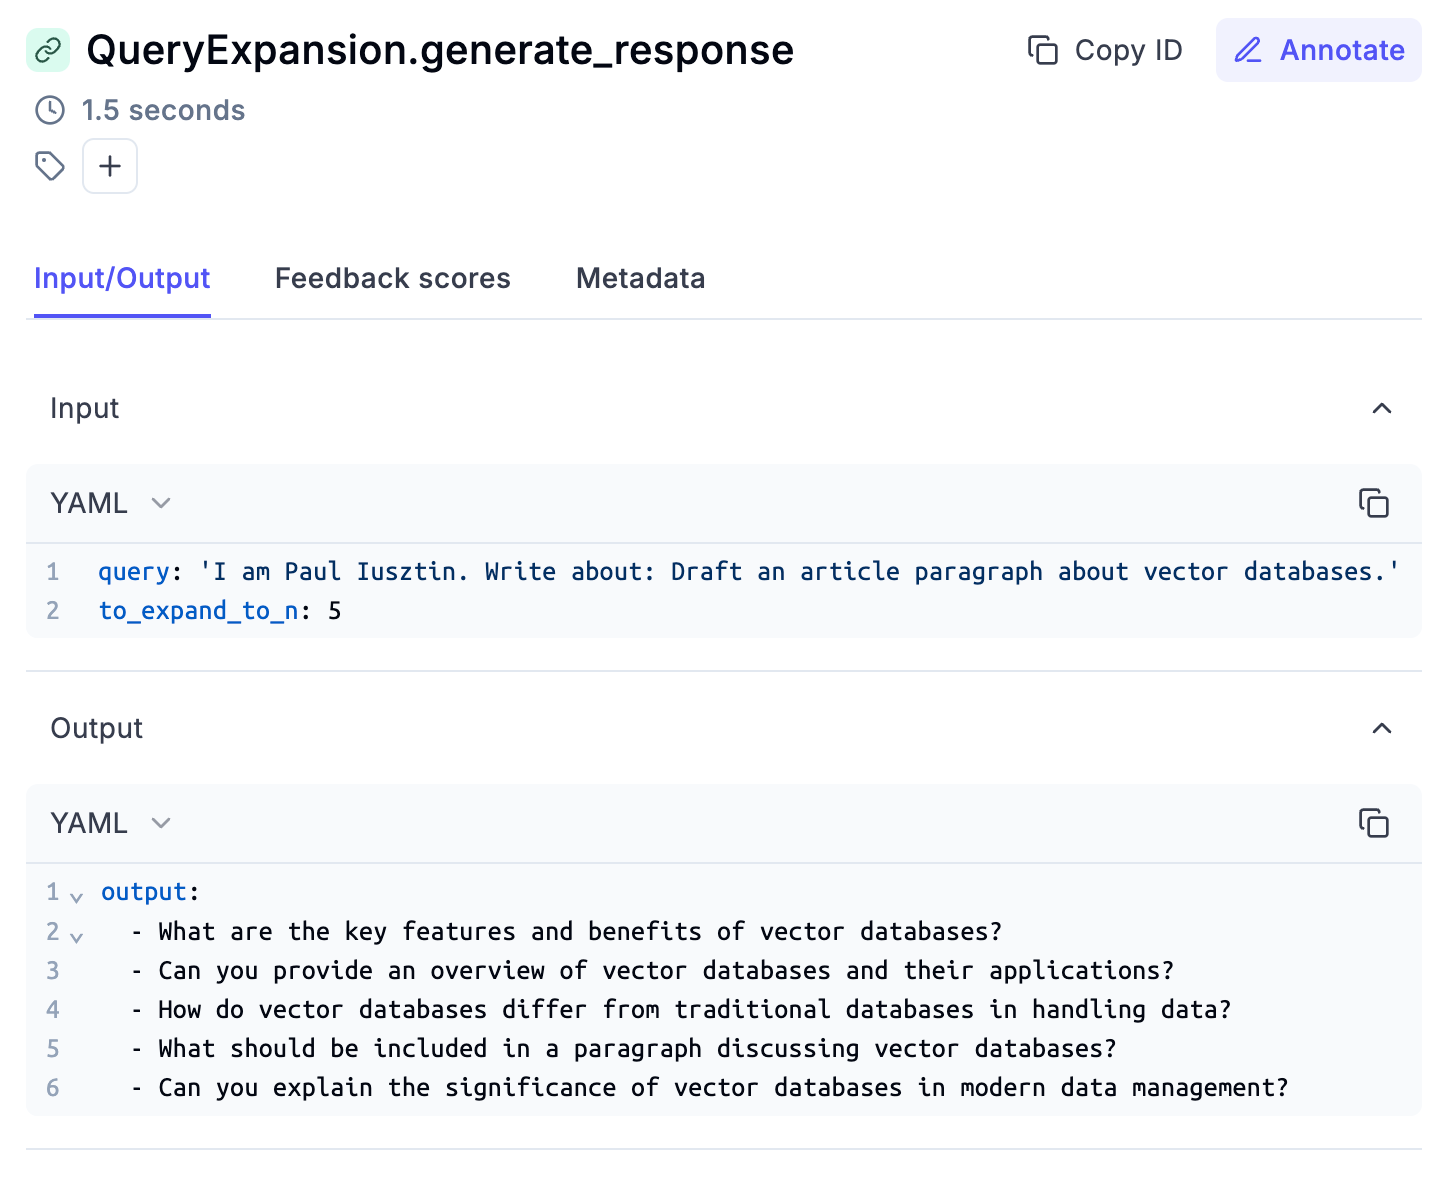Collapse the Output section
The height and width of the screenshot is (1178, 1444).
[x=1382, y=728]
